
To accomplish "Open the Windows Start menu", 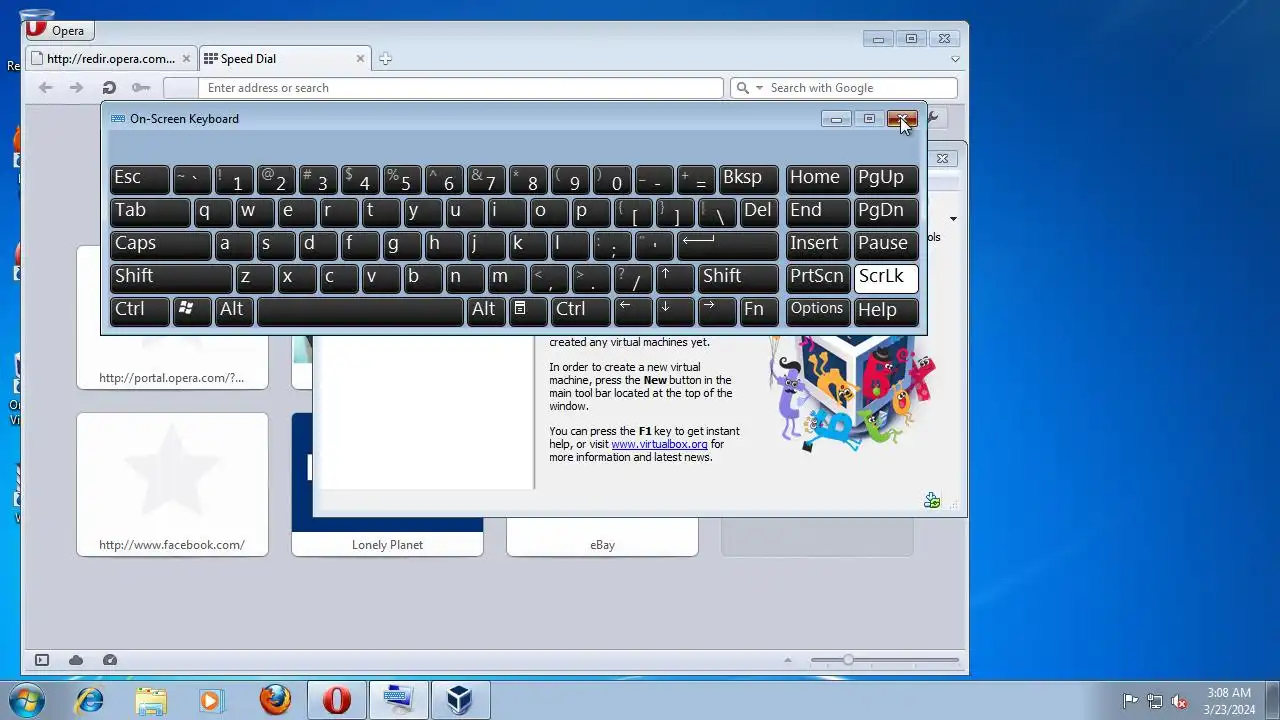I will pos(27,700).
